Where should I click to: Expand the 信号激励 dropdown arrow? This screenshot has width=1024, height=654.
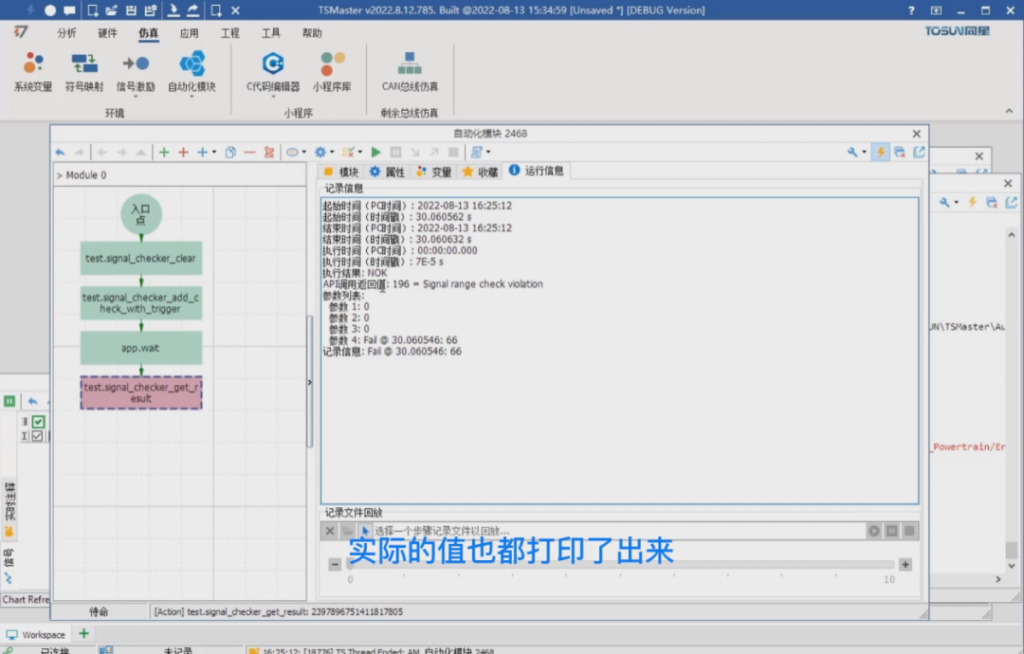point(135,97)
